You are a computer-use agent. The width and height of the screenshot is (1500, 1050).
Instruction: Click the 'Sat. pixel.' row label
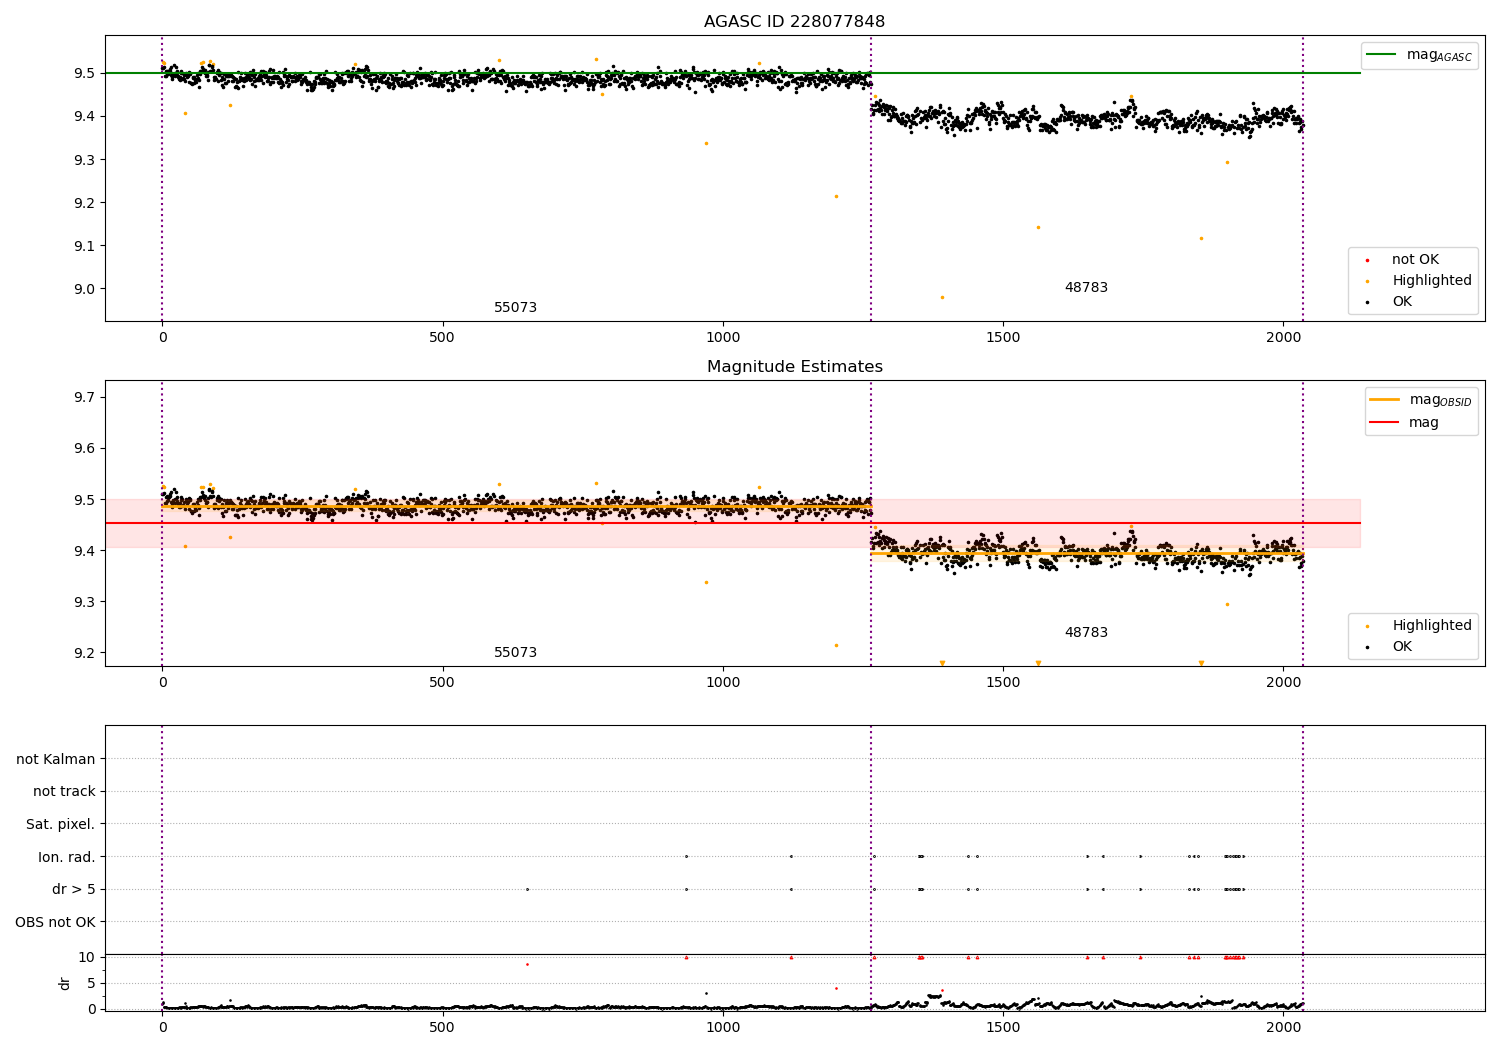click(61, 824)
